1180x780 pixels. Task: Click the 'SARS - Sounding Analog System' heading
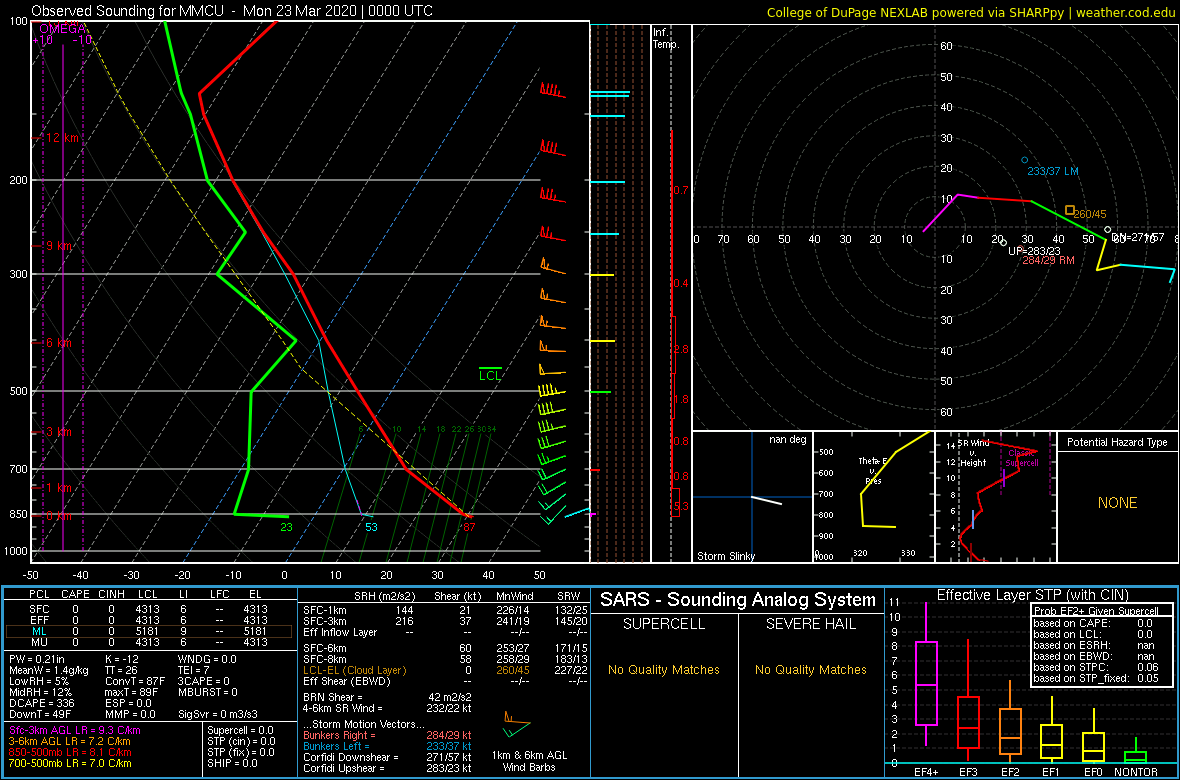pos(738,600)
